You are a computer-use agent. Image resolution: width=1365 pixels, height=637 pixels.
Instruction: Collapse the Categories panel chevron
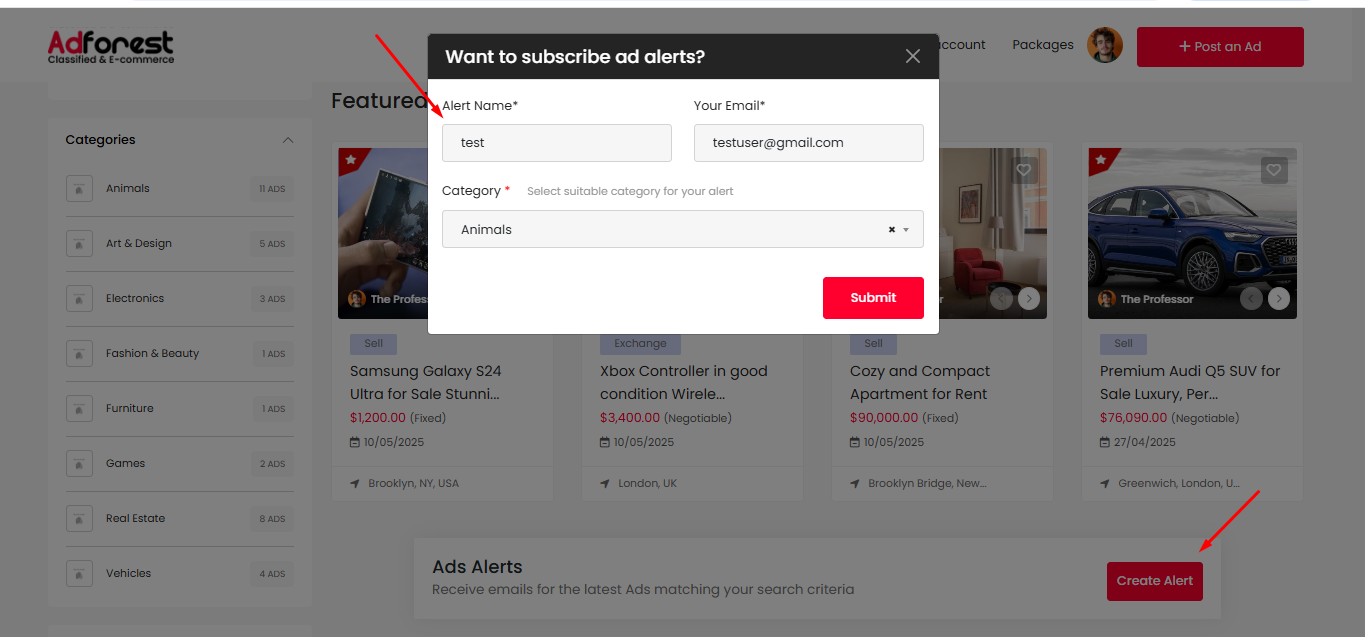tap(288, 140)
